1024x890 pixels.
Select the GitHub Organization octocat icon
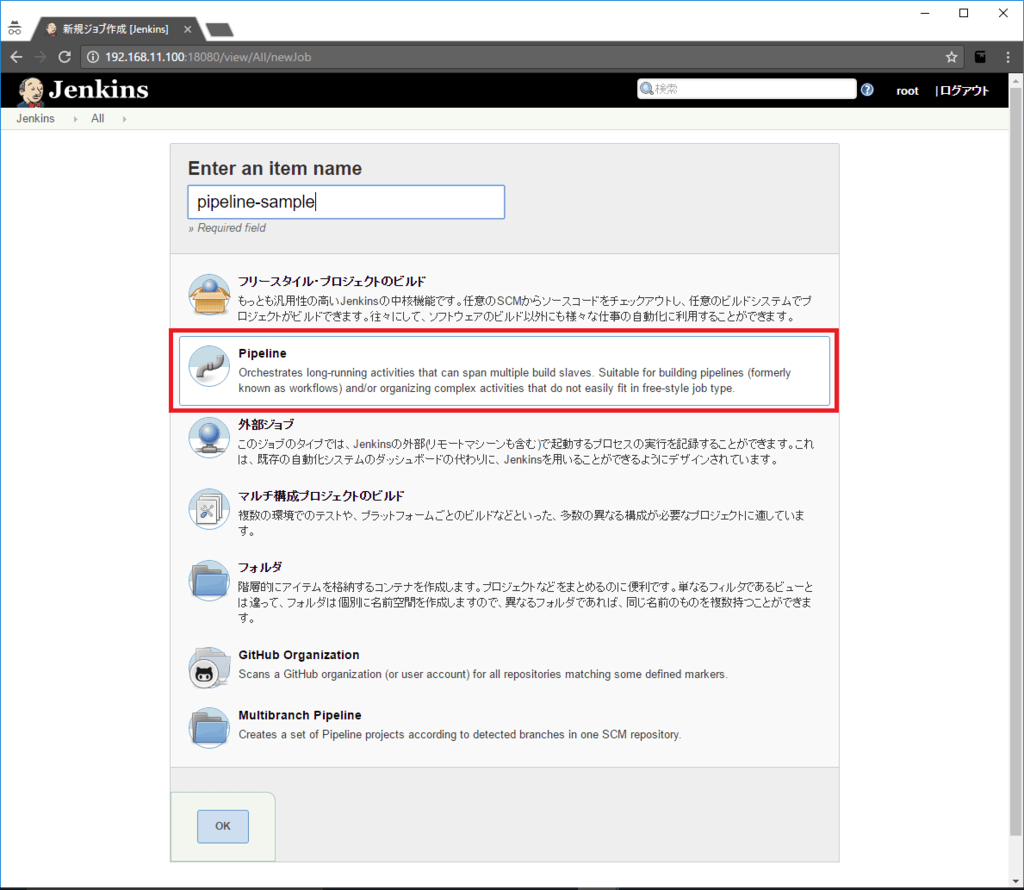point(209,667)
